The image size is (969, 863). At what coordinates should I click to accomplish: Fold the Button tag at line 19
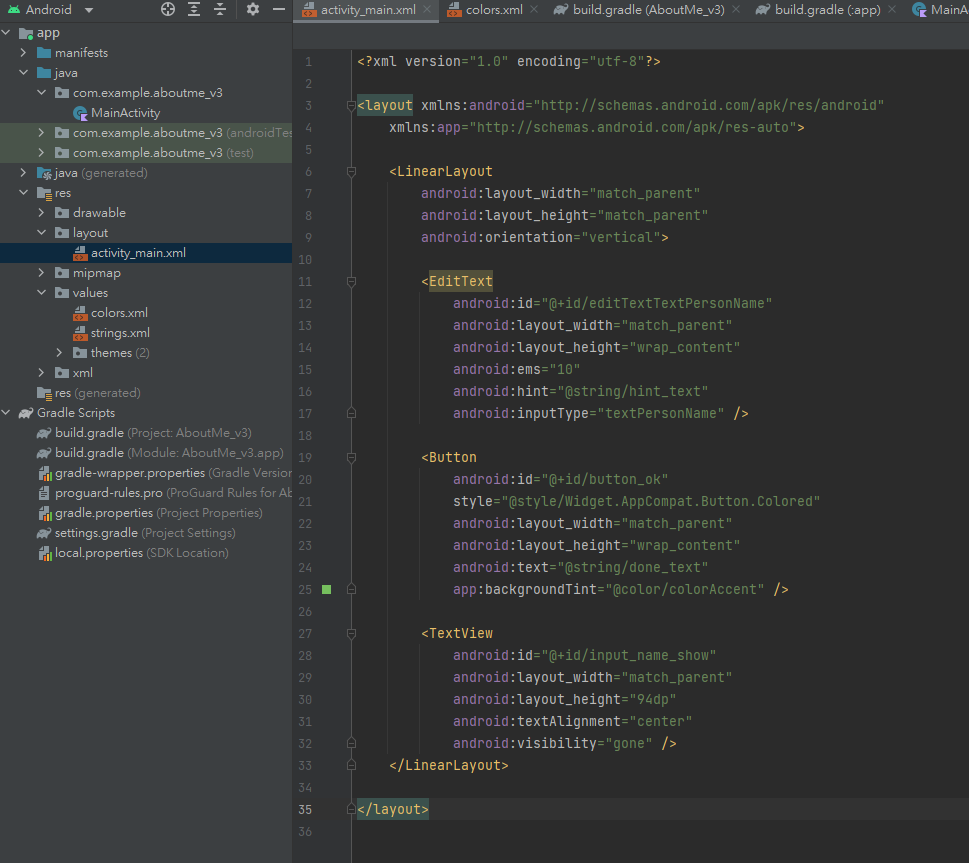point(351,458)
